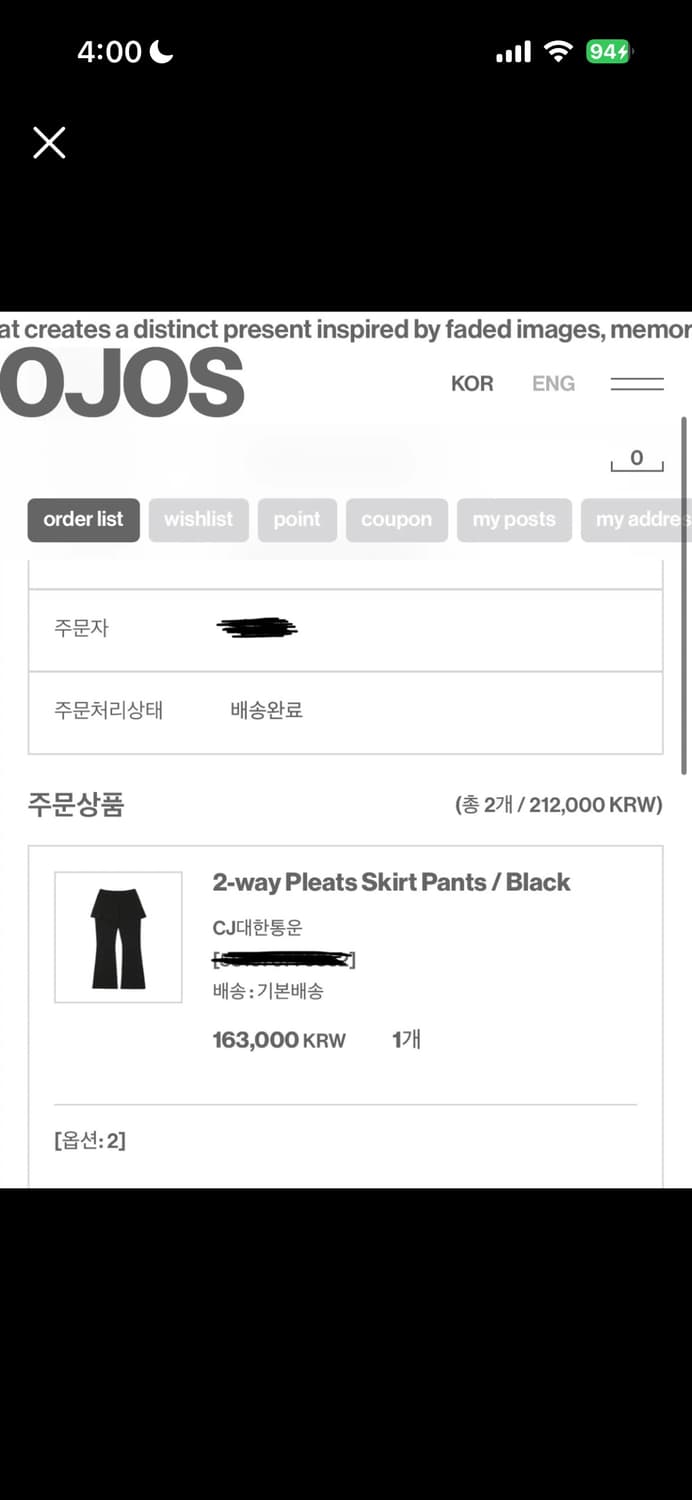The height and width of the screenshot is (1500, 692).
Task: Tap the battery indicator showing 94
Action: point(611,50)
